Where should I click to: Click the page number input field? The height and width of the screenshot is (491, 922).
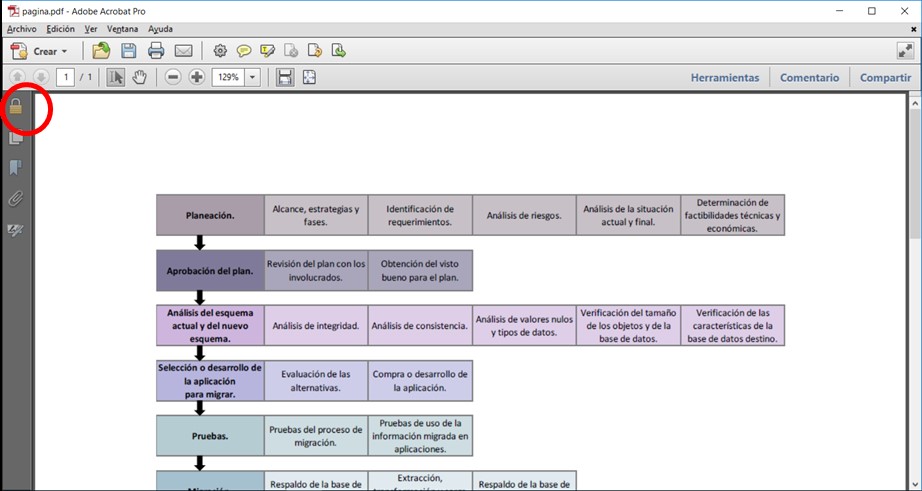[x=66, y=77]
